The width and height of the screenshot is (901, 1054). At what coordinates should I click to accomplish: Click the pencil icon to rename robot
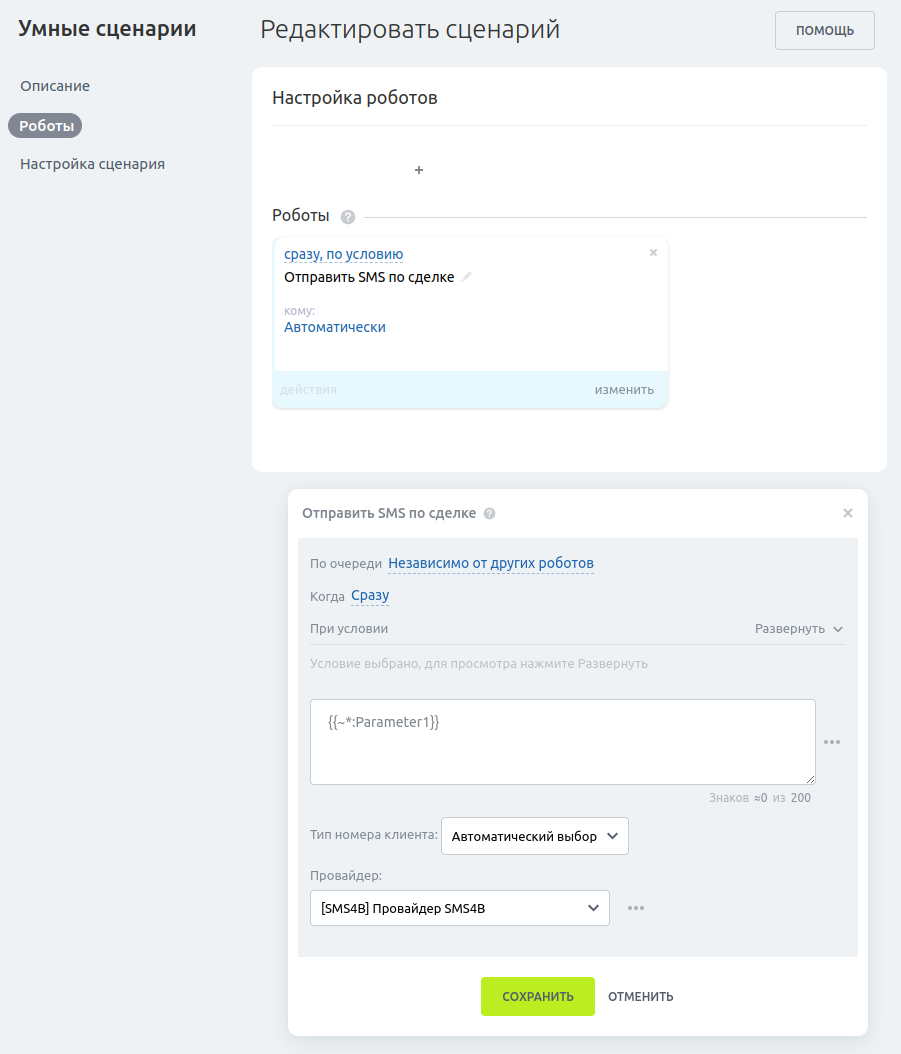pos(466,277)
